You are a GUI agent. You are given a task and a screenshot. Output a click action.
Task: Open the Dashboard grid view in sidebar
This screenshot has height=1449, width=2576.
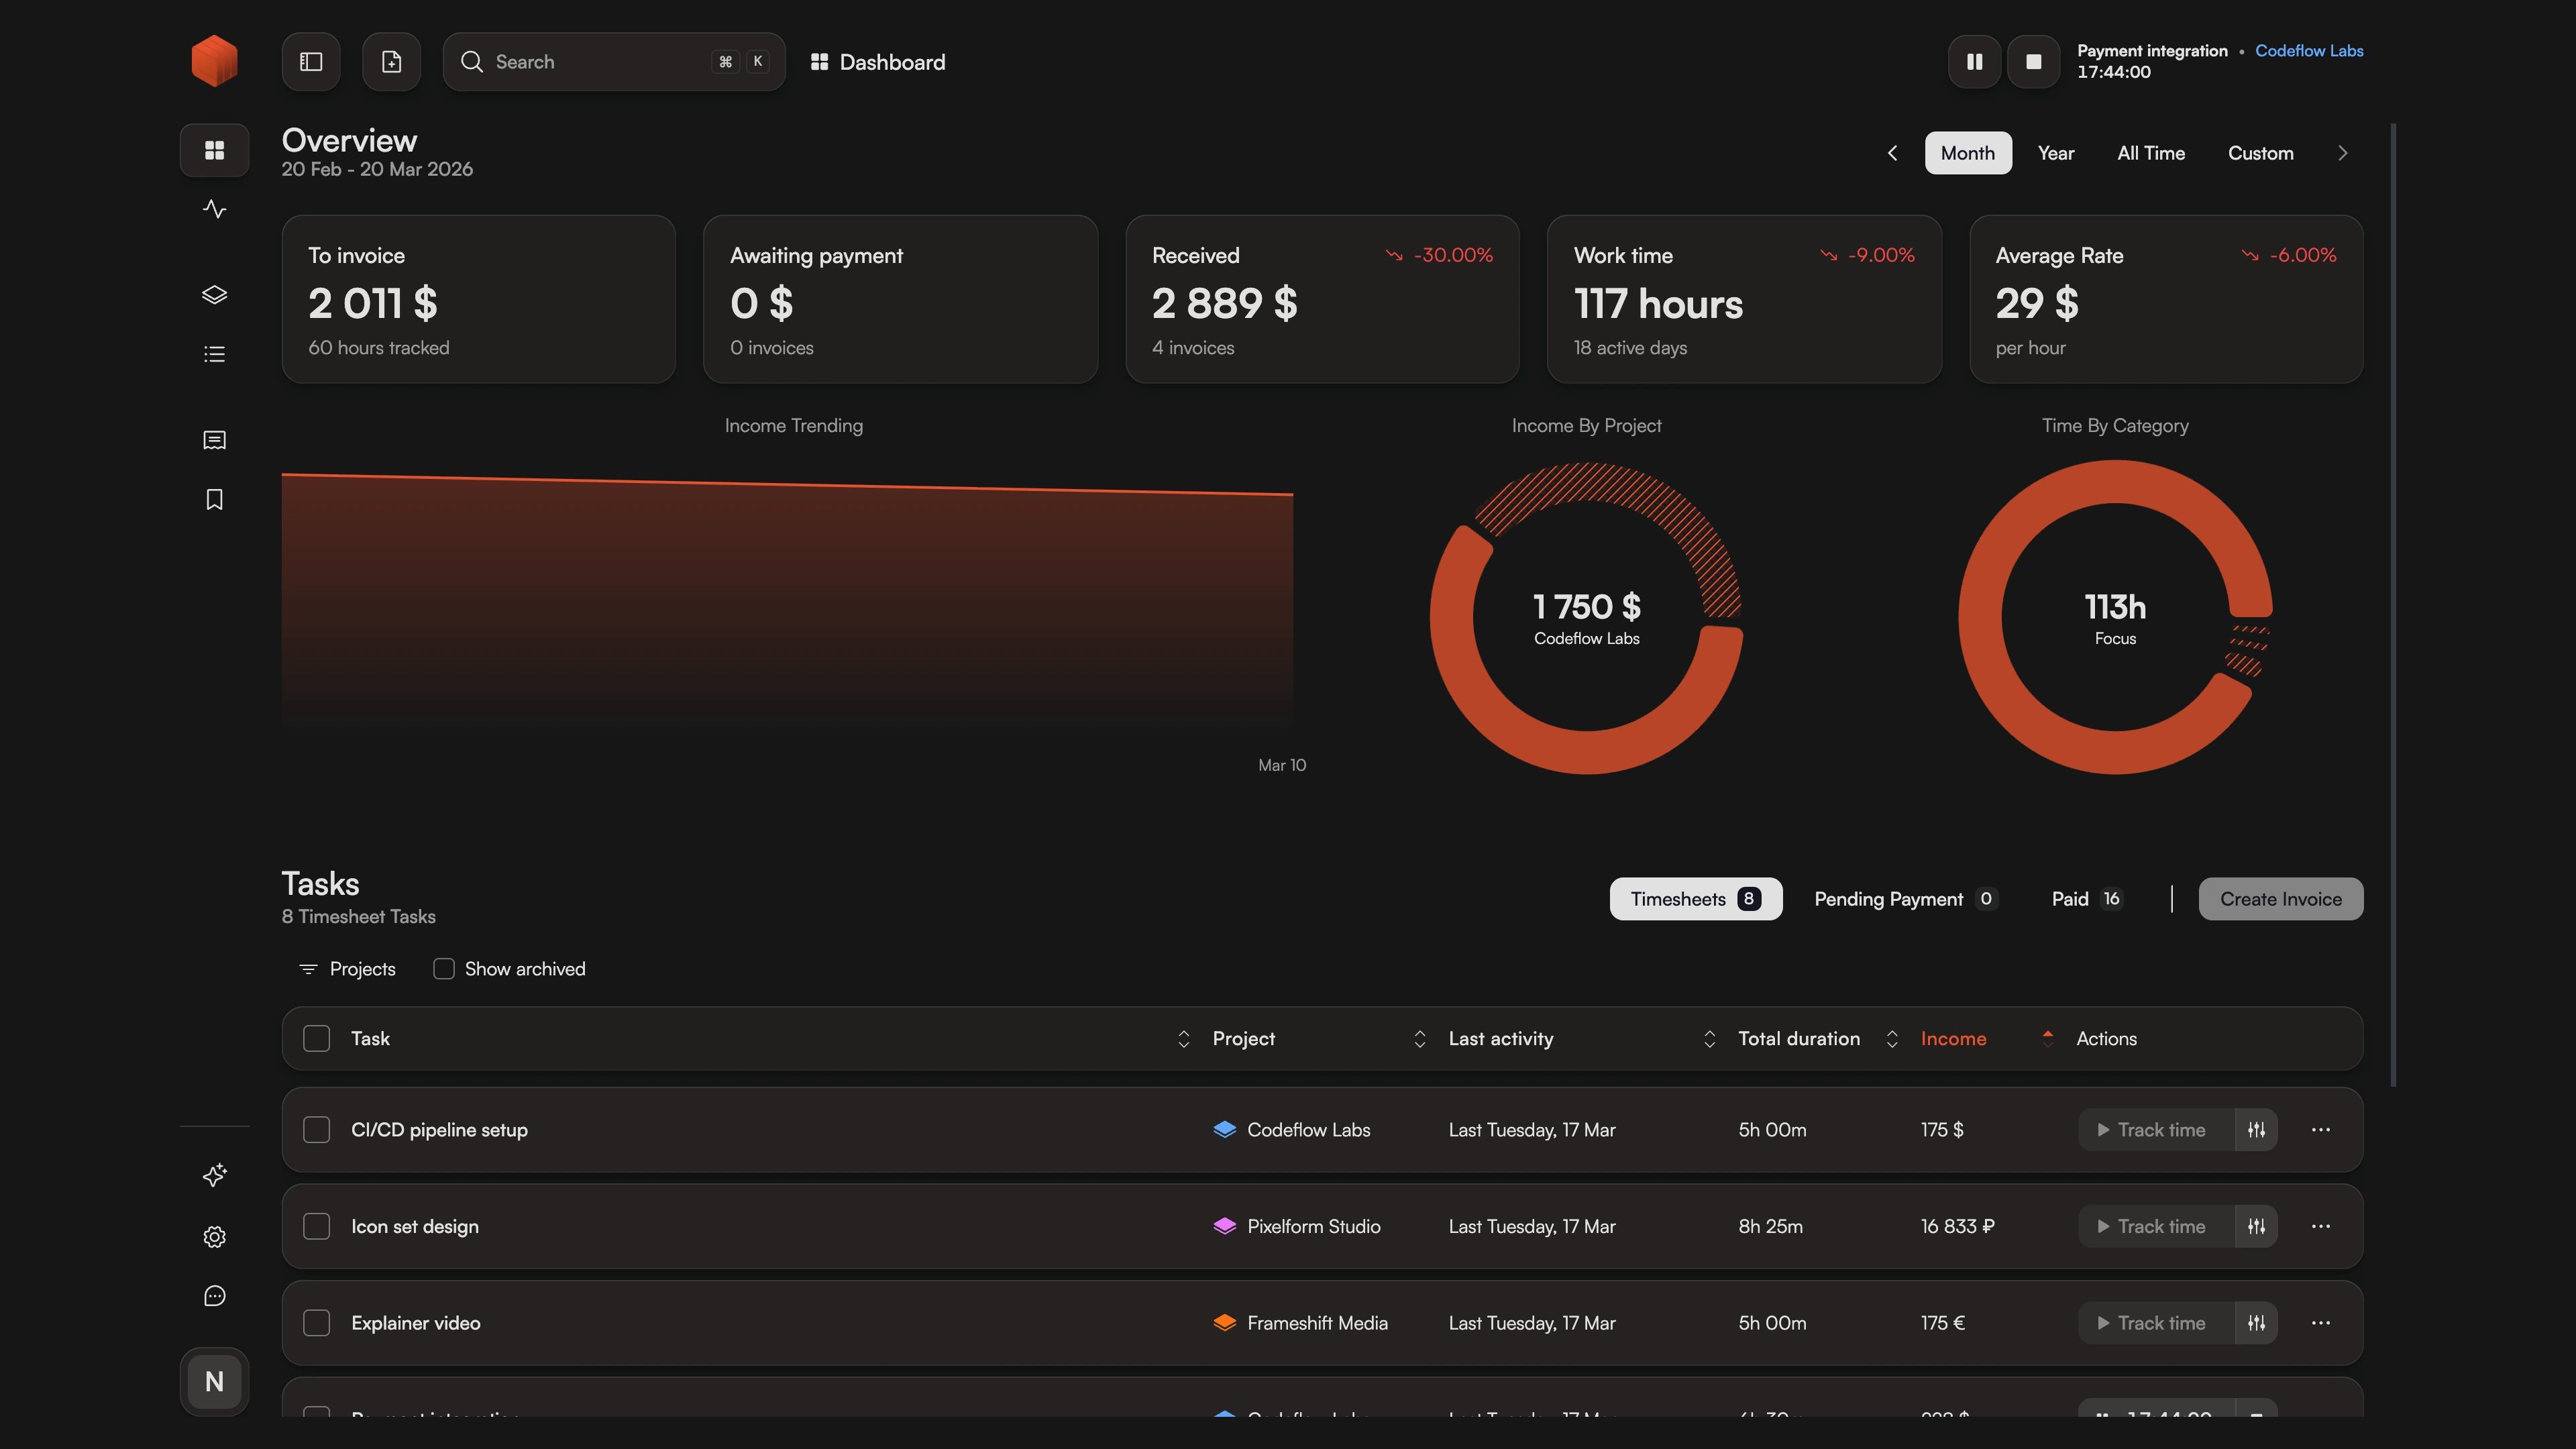pyautogui.click(x=214, y=150)
